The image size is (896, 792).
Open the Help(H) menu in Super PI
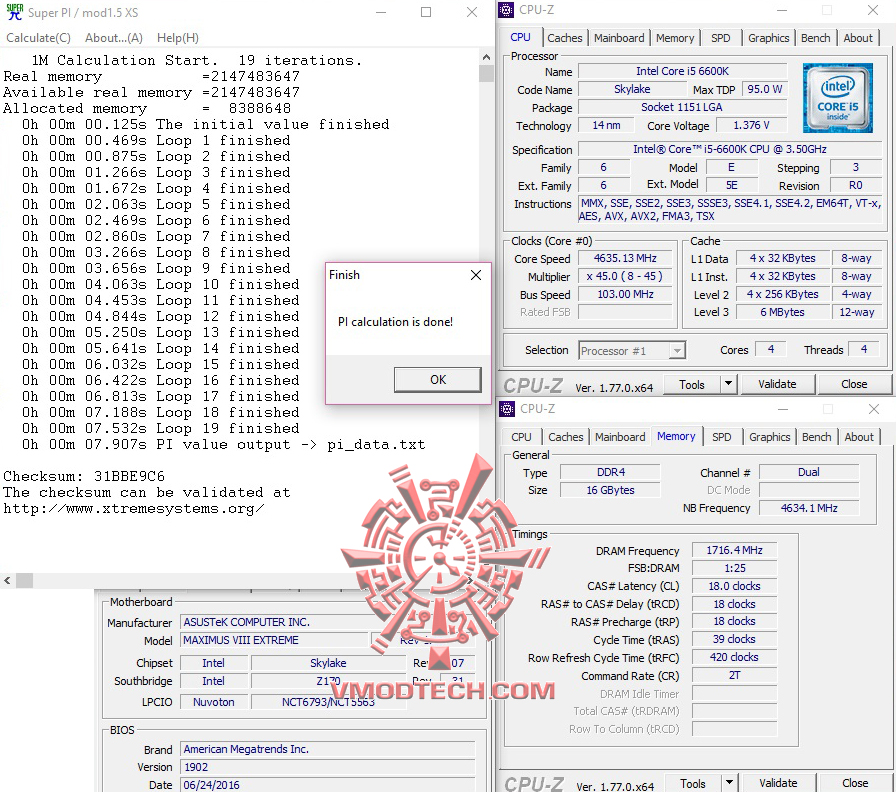click(x=178, y=38)
